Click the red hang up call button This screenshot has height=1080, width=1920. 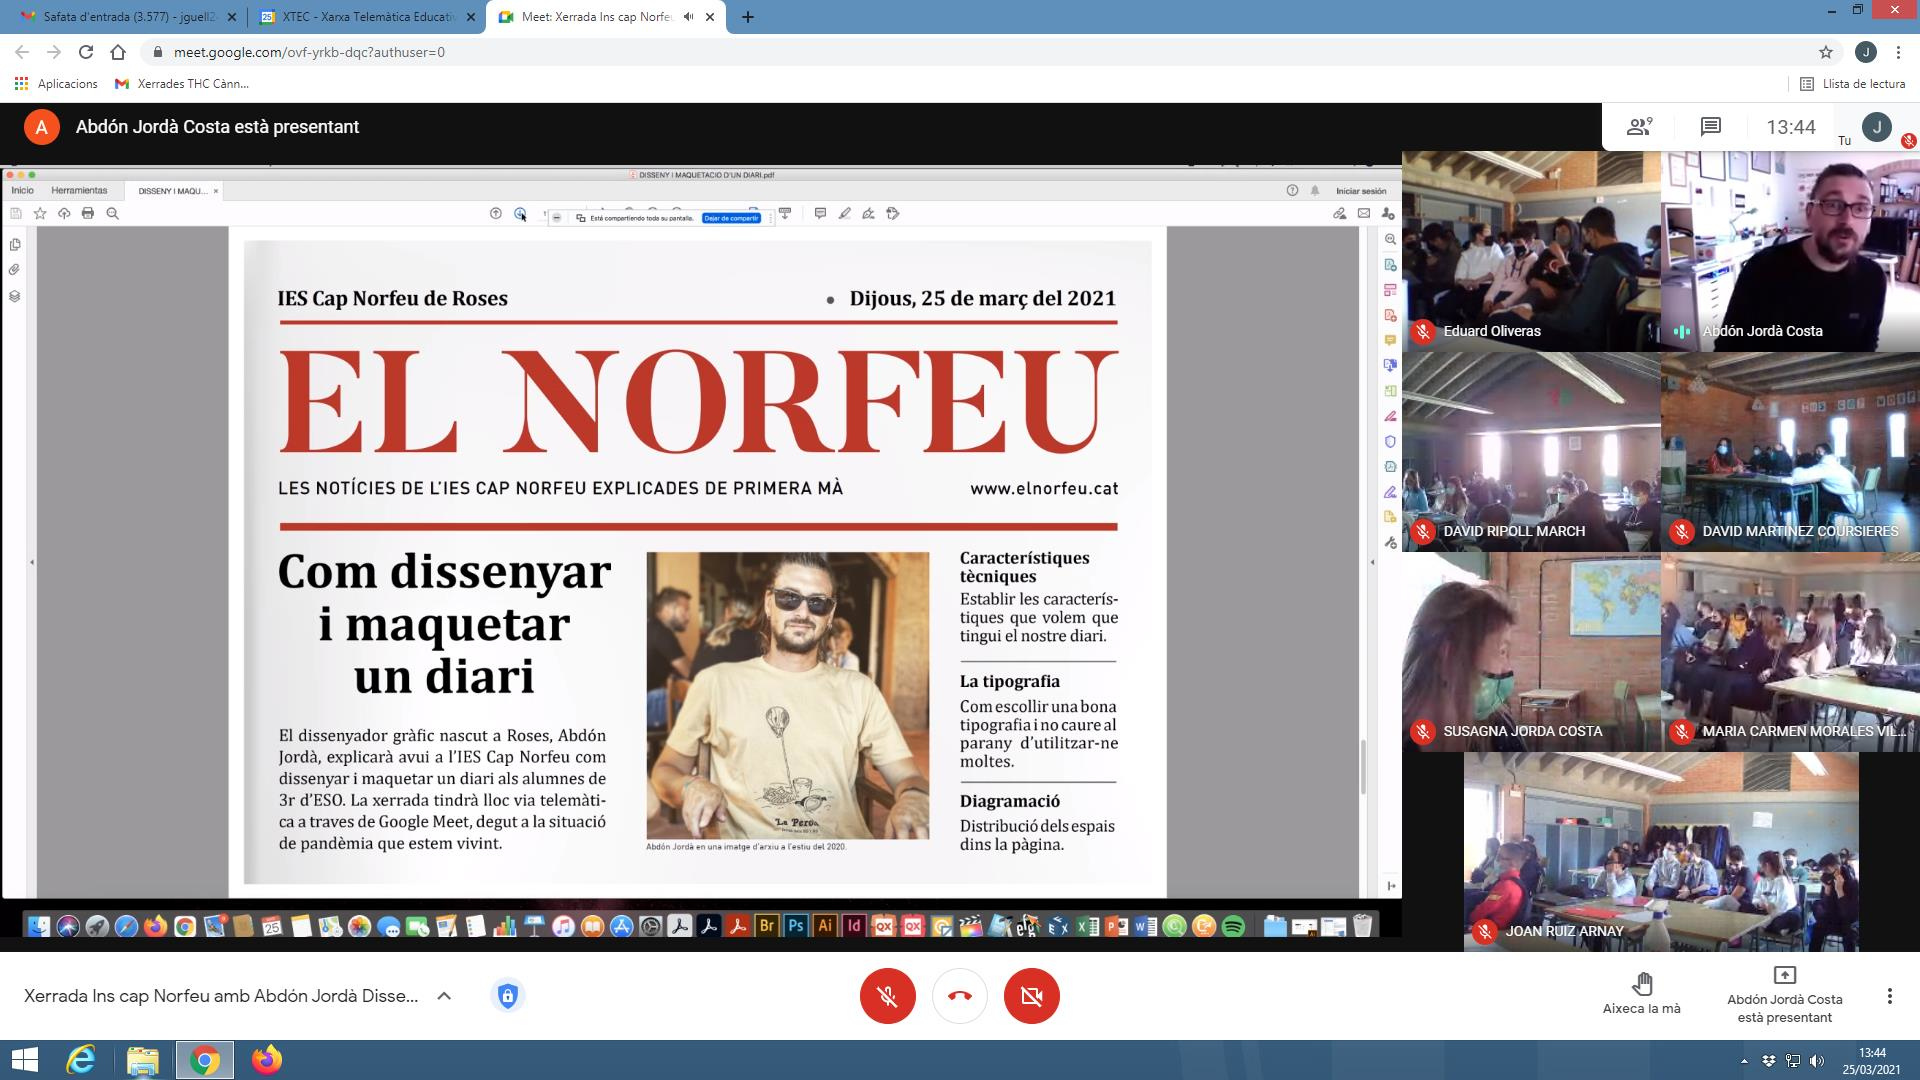959,996
